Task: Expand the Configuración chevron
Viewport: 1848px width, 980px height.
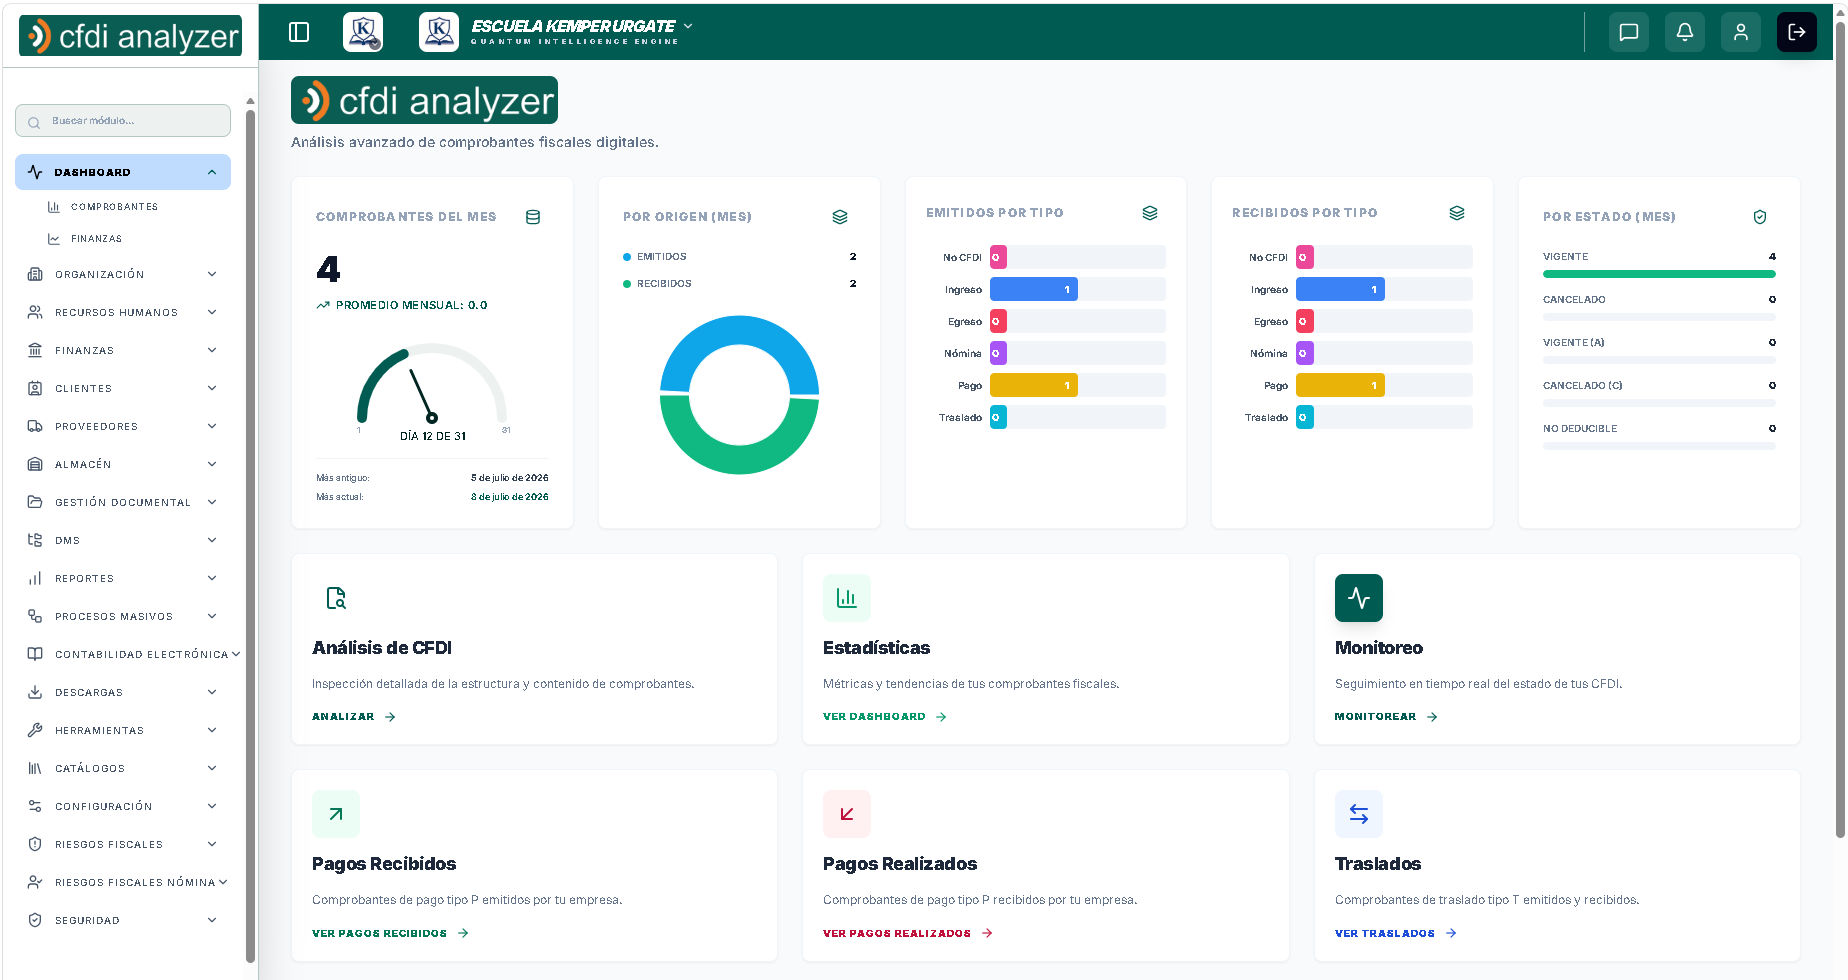Action: 212,806
